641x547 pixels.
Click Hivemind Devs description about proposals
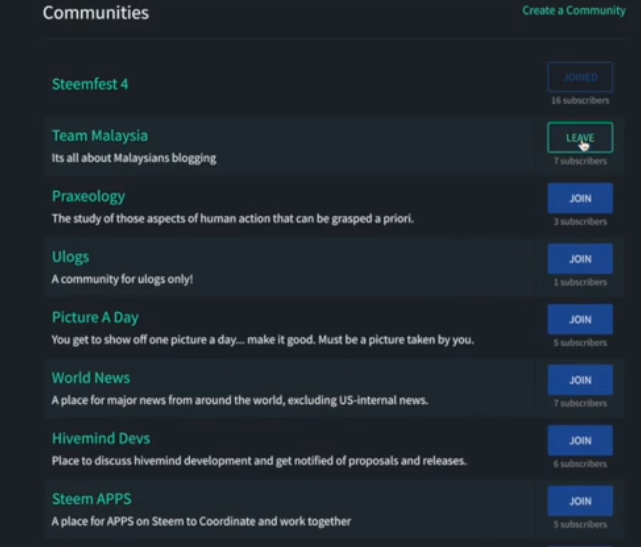259,461
